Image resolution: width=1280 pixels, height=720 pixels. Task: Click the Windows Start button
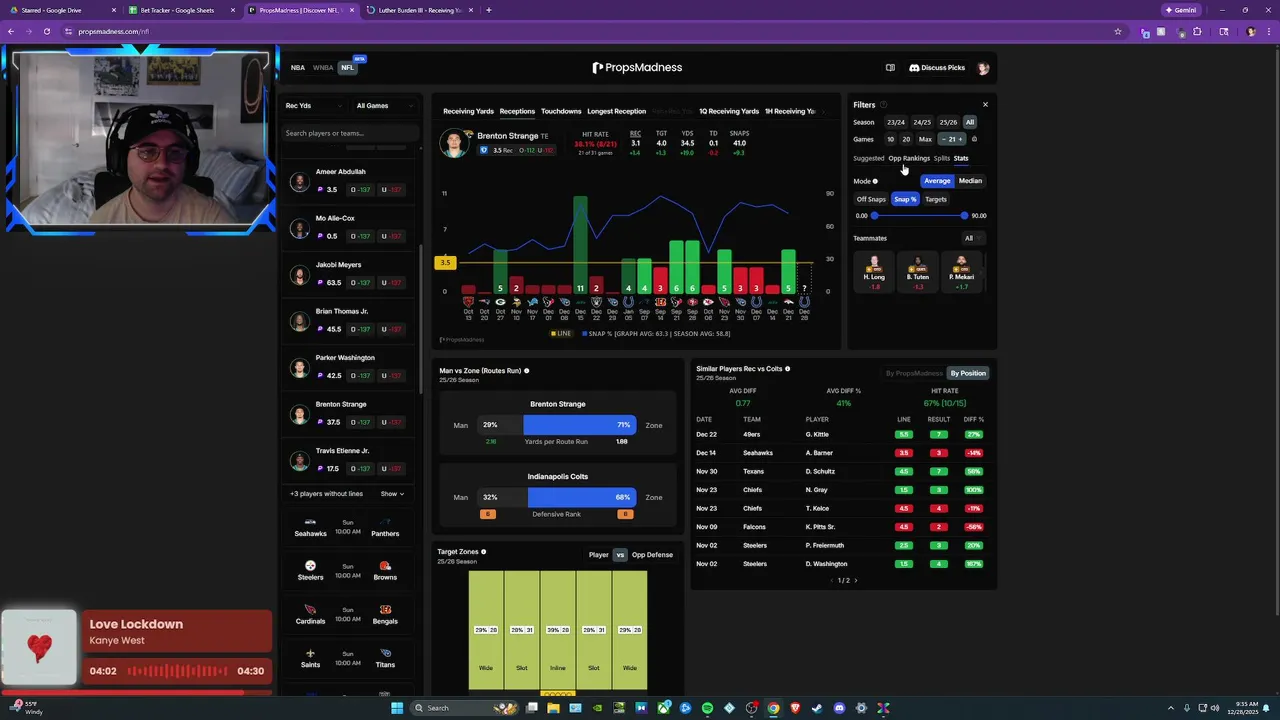(x=397, y=708)
